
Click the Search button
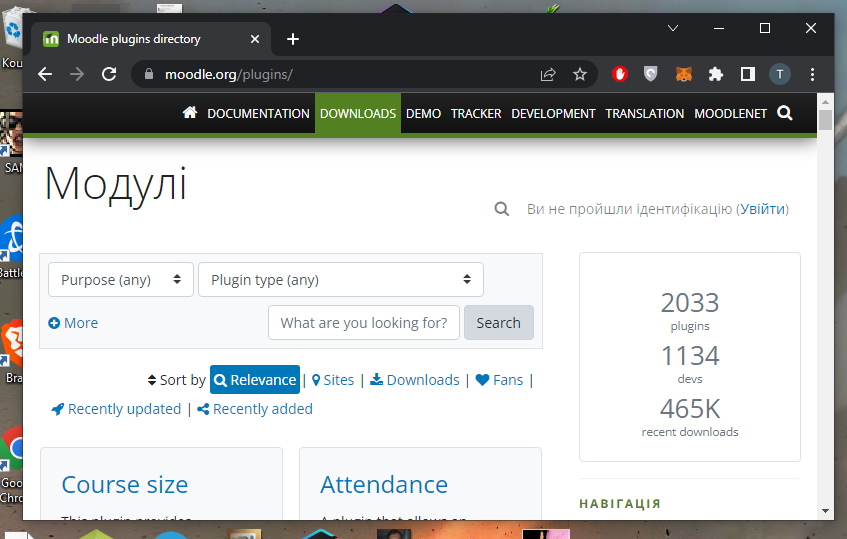pyautogui.click(x=499, y=322)
